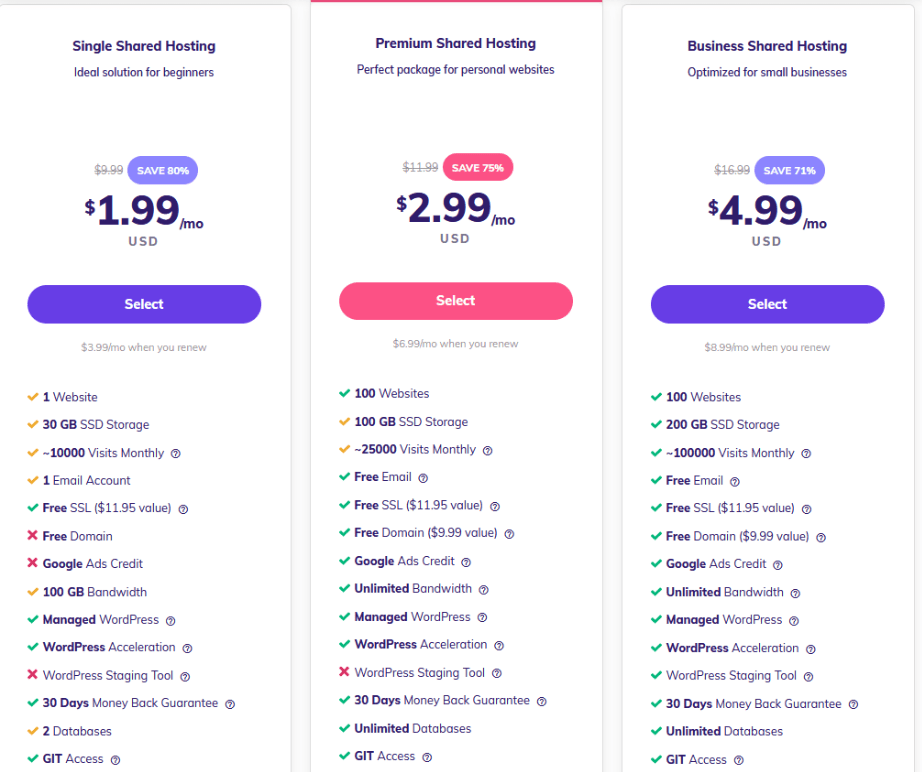This screenshot has height=772, width=922.
Task: Click help icon next to Business Unlimited Bandwidth
Action: click(x=795, y=593)
